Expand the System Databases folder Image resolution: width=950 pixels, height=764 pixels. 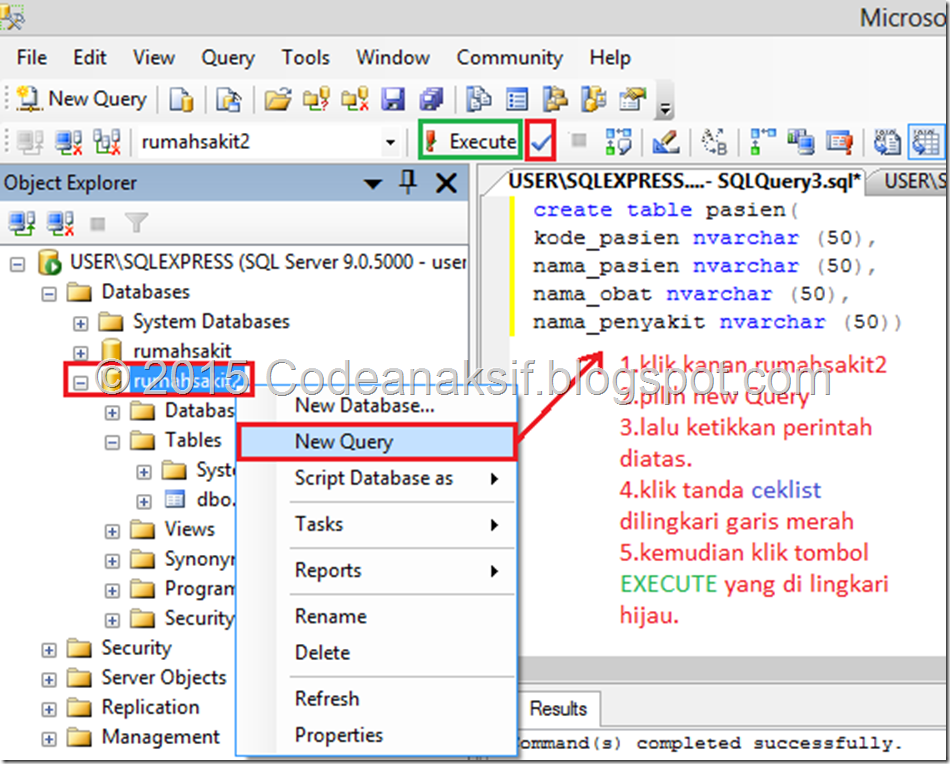81,324
